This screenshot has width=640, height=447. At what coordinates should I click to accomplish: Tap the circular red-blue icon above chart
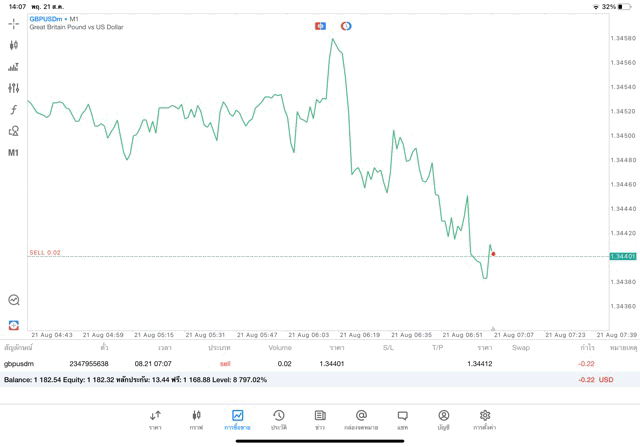point(346,26)
